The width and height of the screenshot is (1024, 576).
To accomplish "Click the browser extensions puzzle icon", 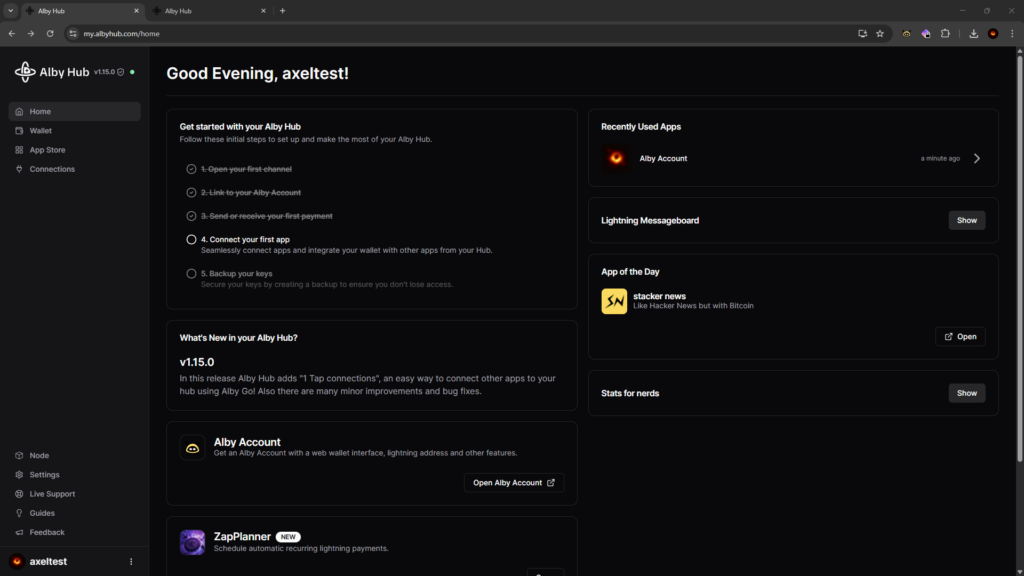I will tap(945, 33).
